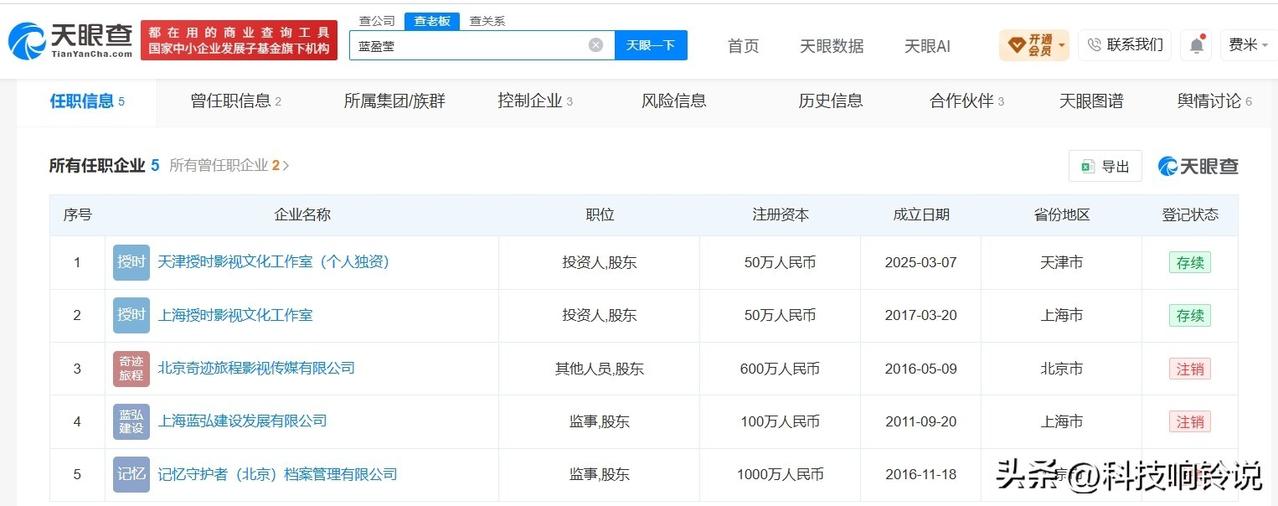Click the 序号 column header
Screen dimensions: 1278x506
[x=77, y=215]
